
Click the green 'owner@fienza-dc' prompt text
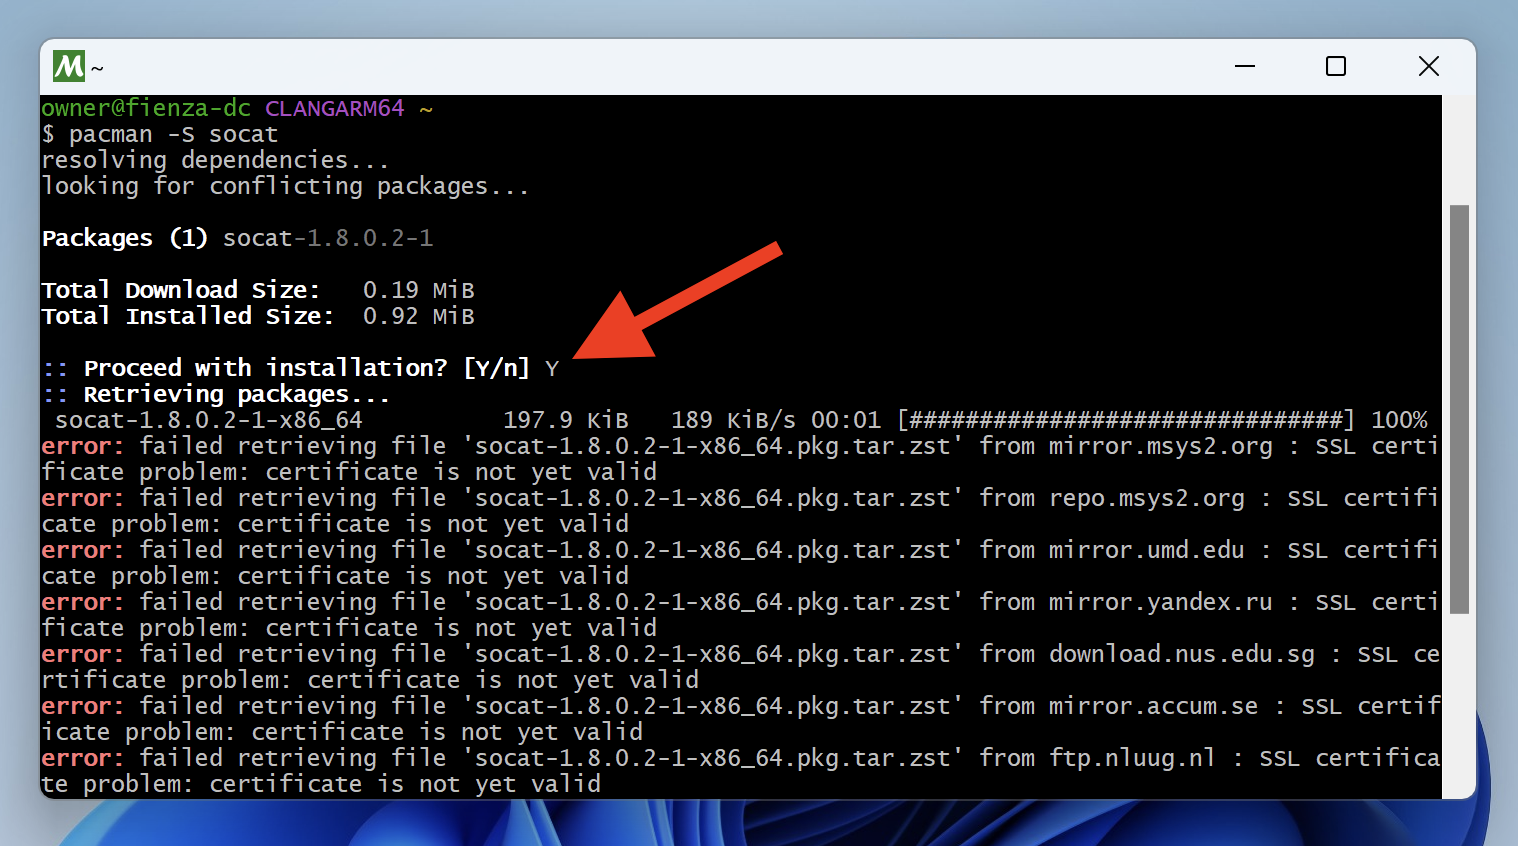coord(146,108)
